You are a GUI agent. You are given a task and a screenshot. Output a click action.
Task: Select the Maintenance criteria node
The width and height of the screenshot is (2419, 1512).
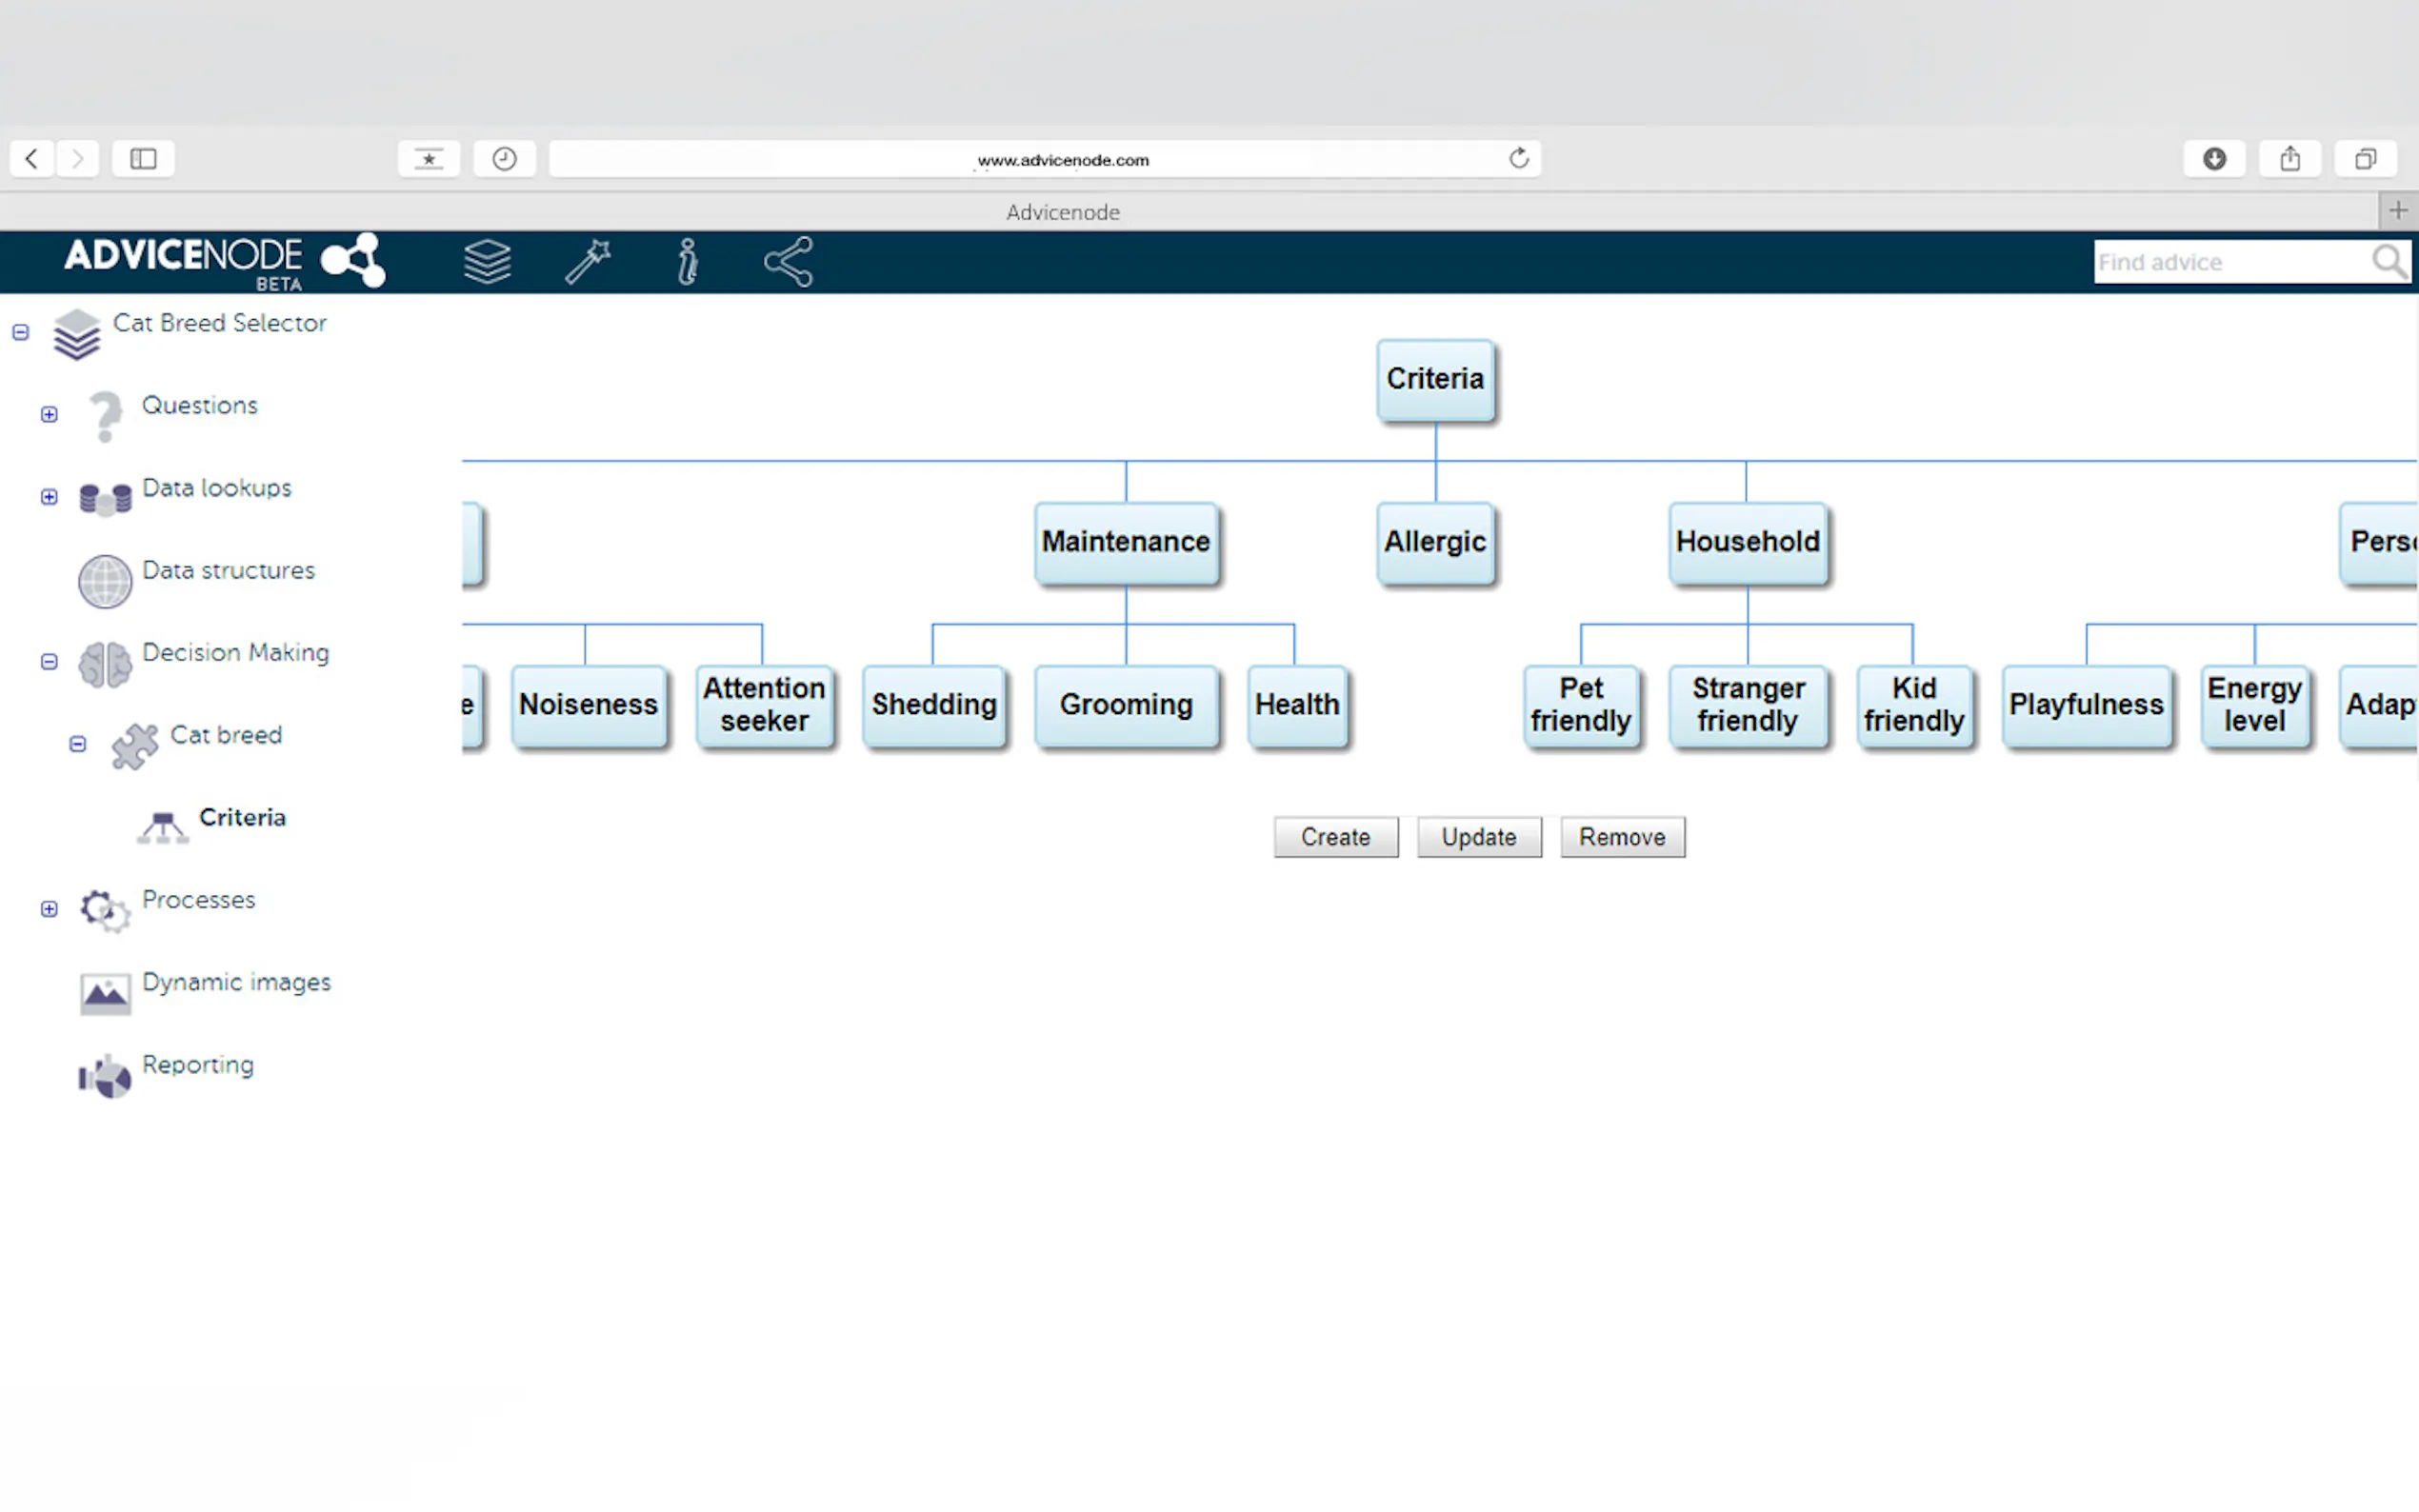1125,542
